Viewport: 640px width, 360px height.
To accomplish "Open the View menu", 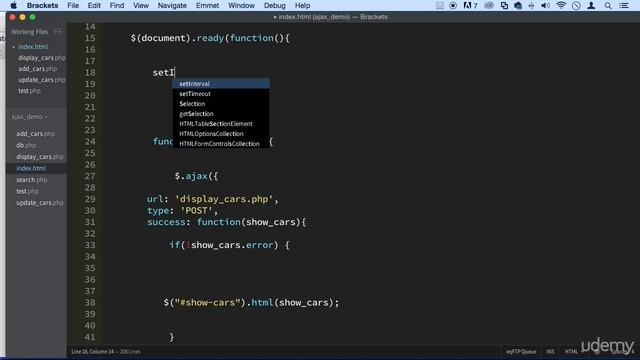I will click(141, 5).
